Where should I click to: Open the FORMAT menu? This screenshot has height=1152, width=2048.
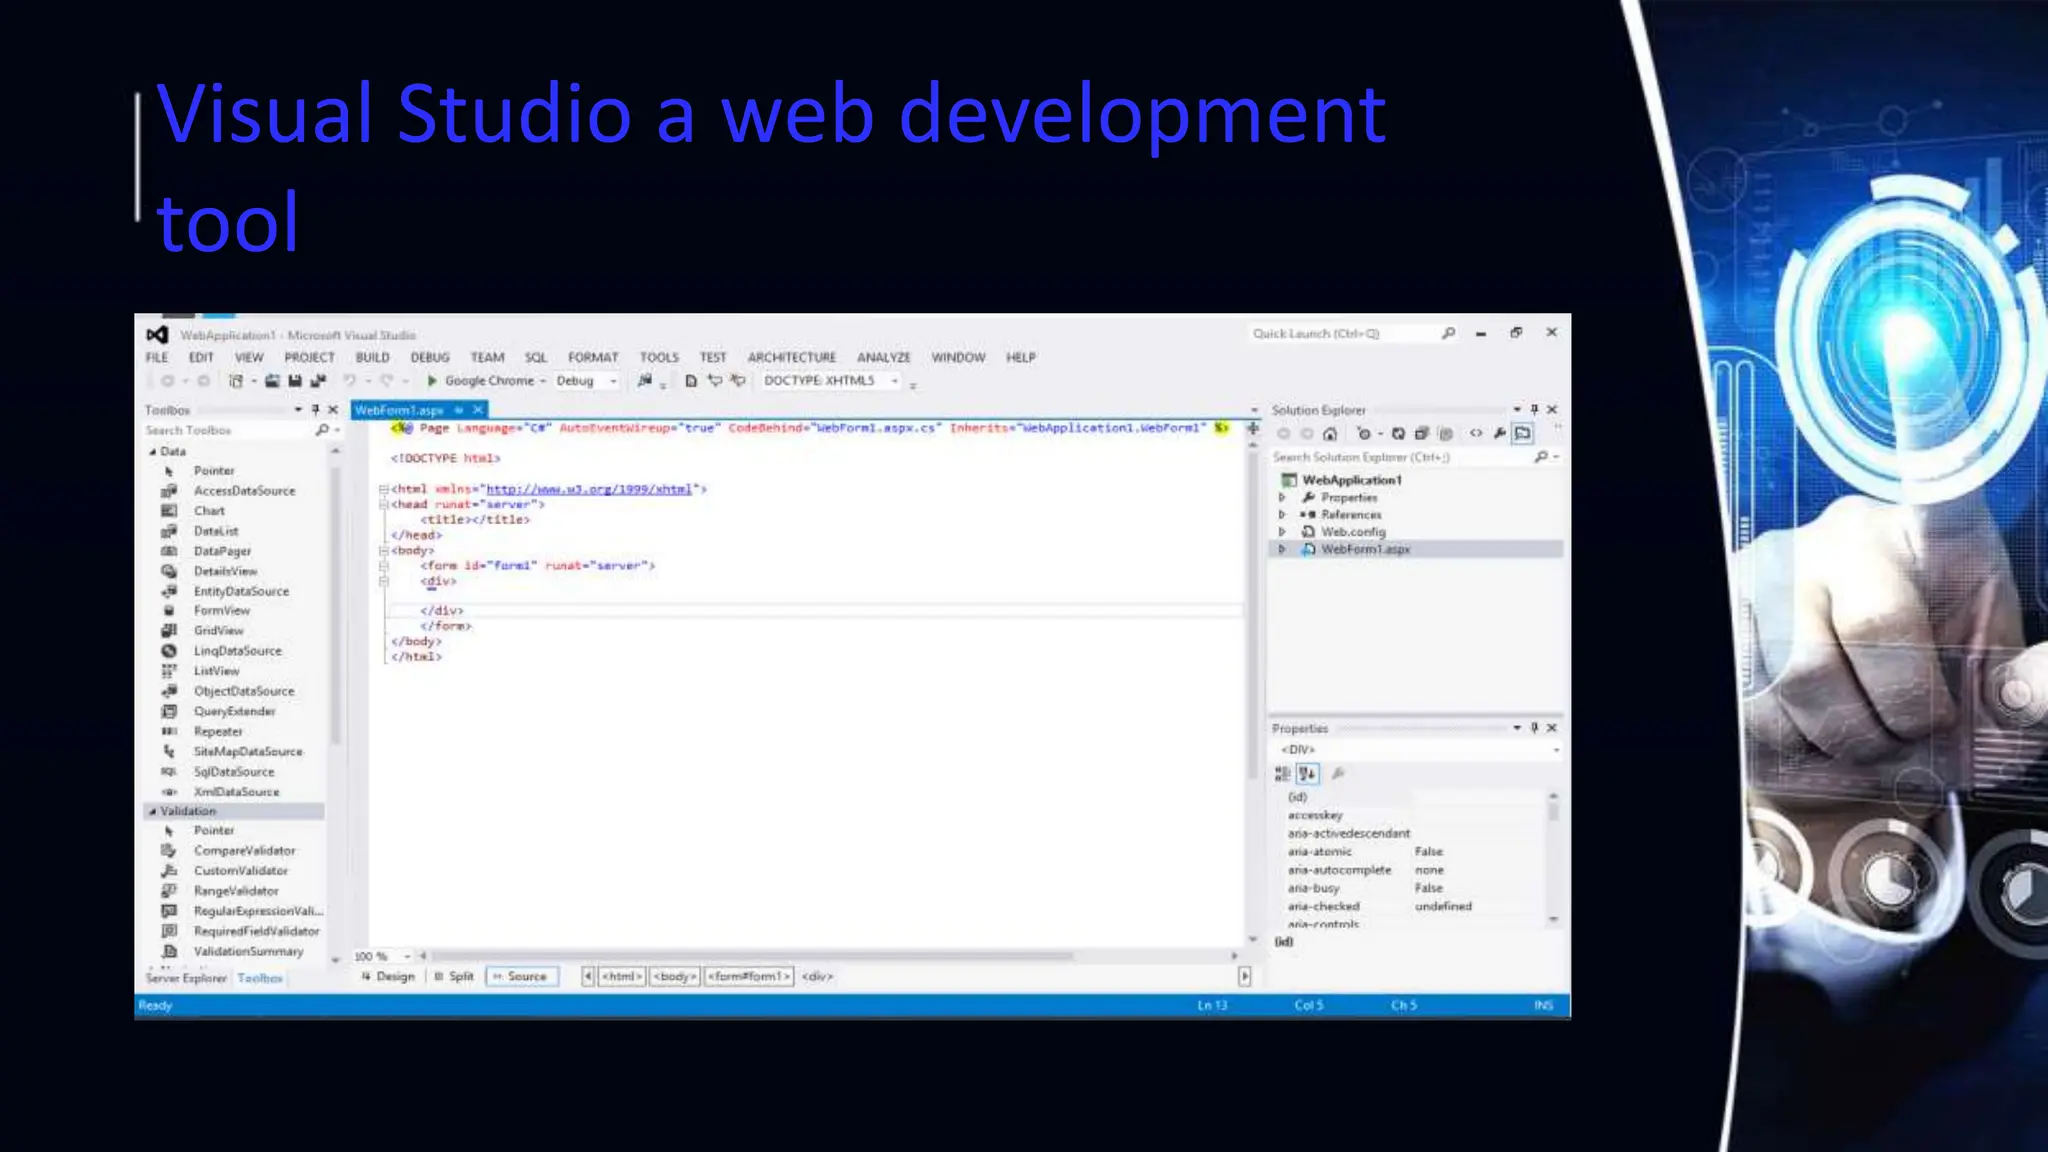[593, 358]
